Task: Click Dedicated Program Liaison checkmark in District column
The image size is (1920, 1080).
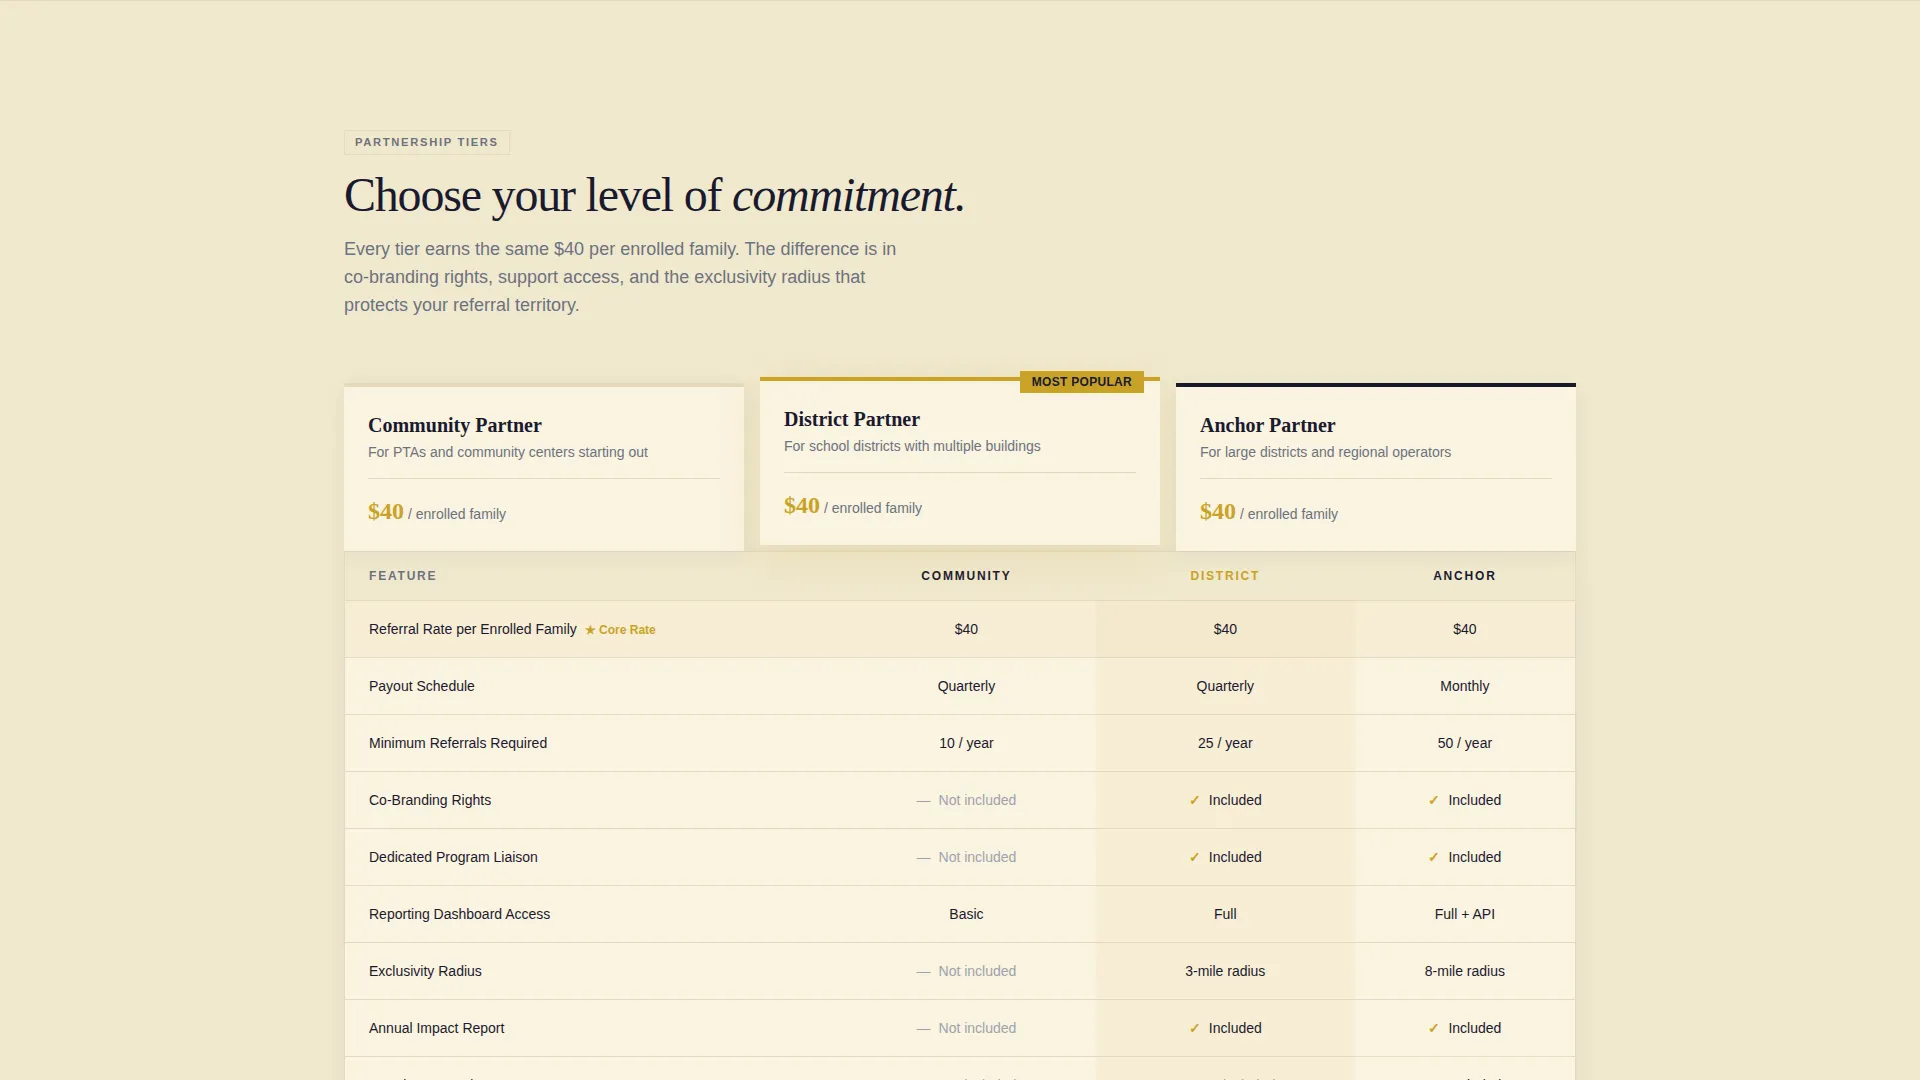Action: [x=1194, y=857]
